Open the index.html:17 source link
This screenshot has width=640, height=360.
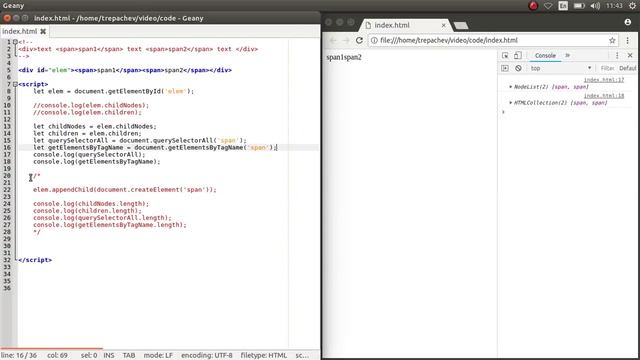click(x=604, y=80)
